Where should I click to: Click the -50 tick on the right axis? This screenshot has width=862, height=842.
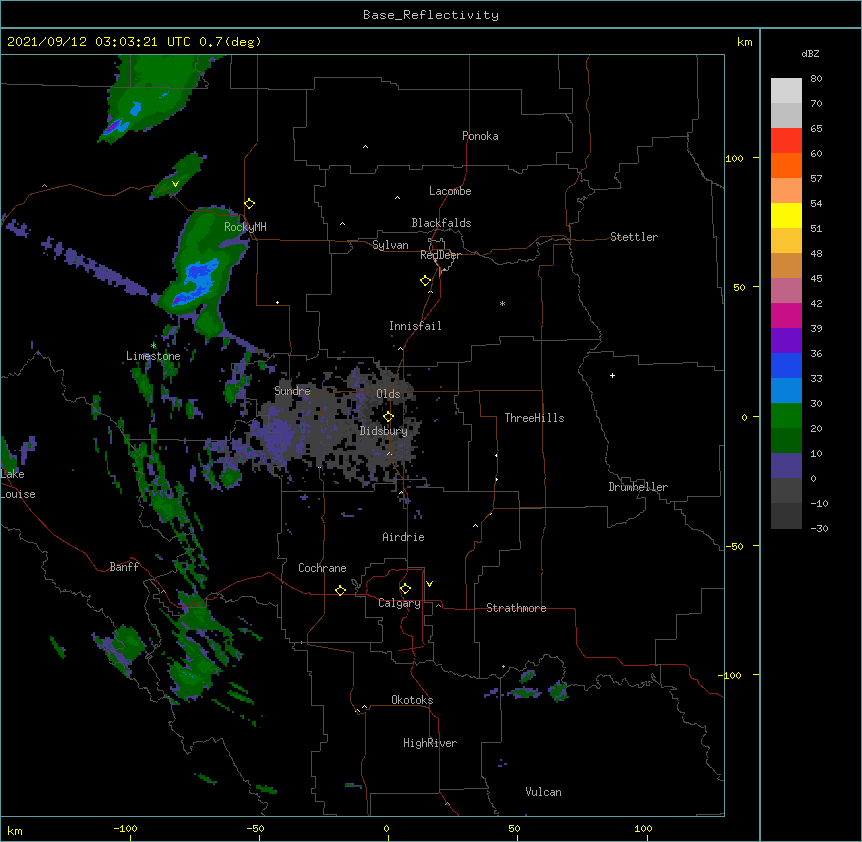coord(734,546)
